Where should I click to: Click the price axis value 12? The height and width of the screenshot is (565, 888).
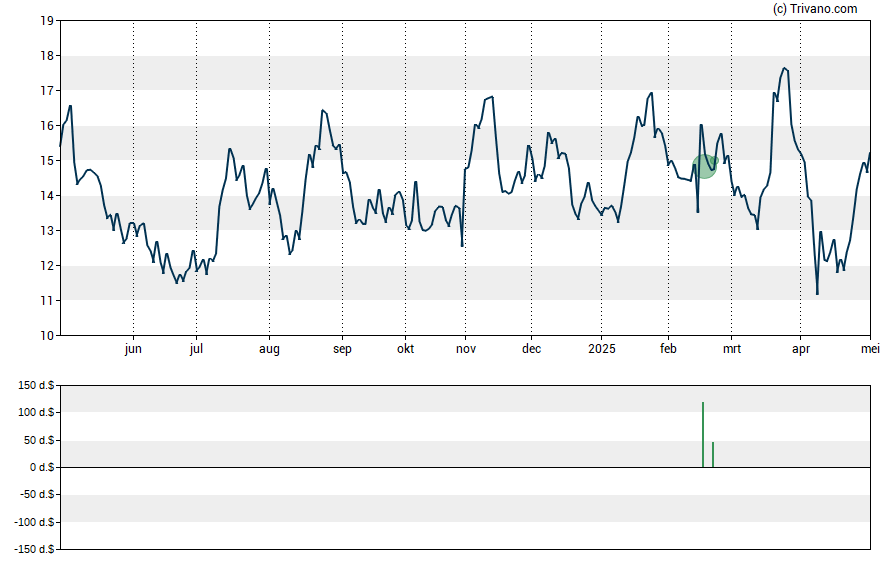(47, 266)
